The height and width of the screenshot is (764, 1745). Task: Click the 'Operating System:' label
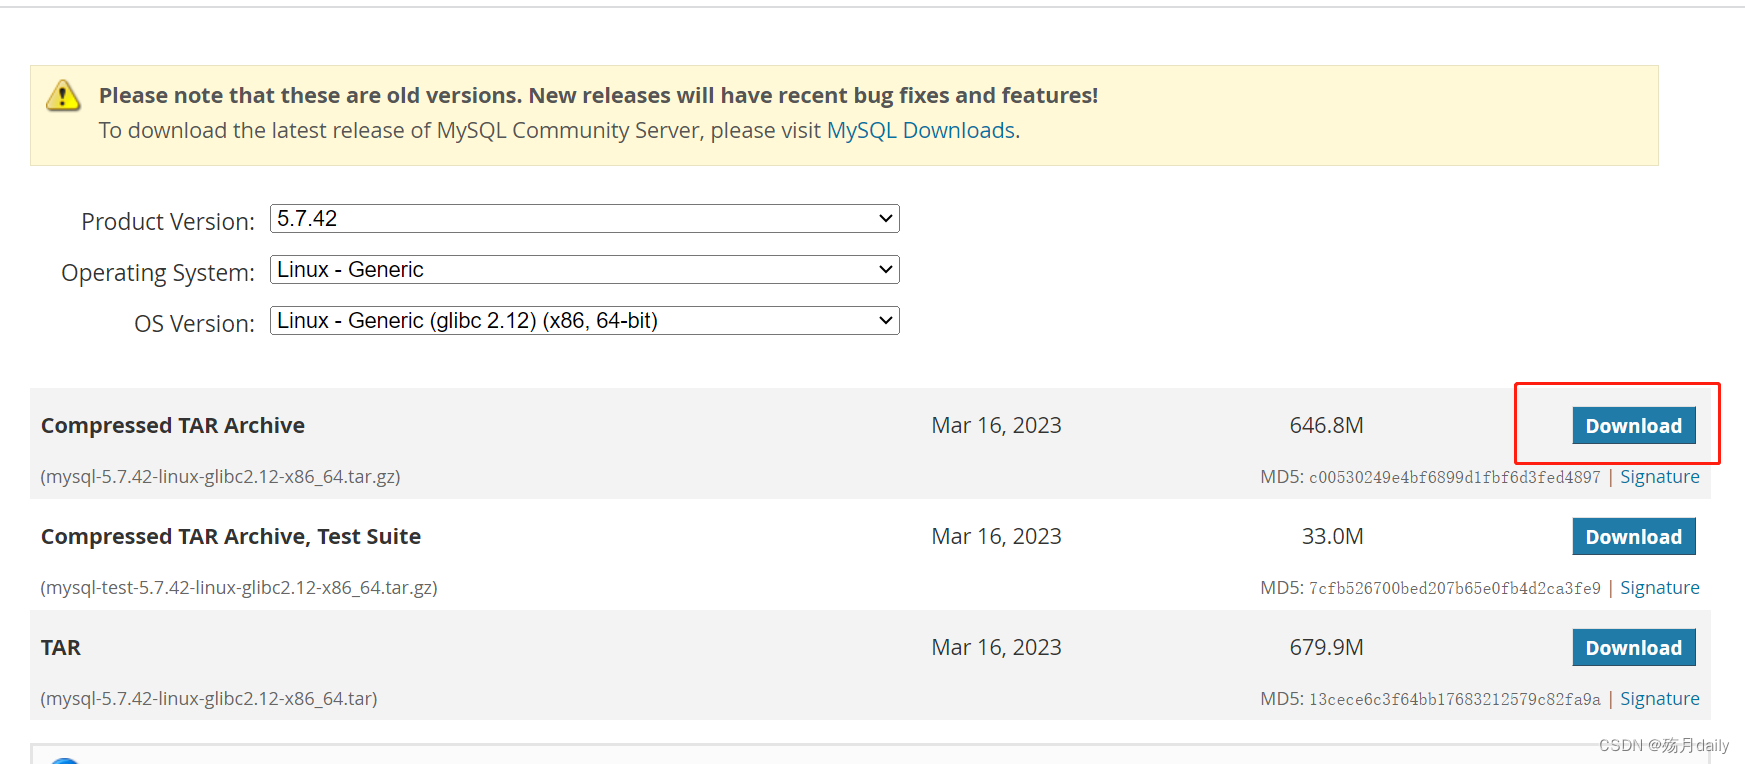pos(158,273)
